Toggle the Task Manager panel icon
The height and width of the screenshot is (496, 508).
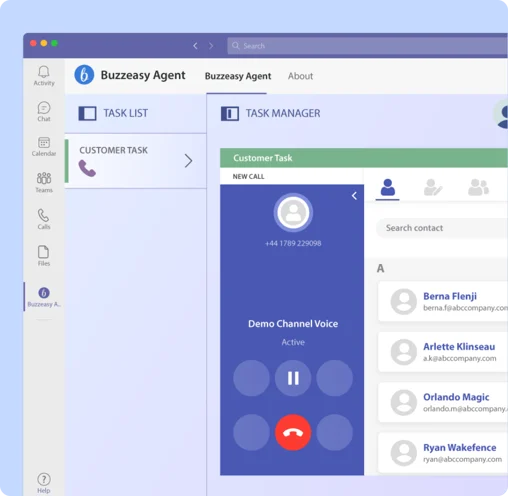click(x=230, y=113)
